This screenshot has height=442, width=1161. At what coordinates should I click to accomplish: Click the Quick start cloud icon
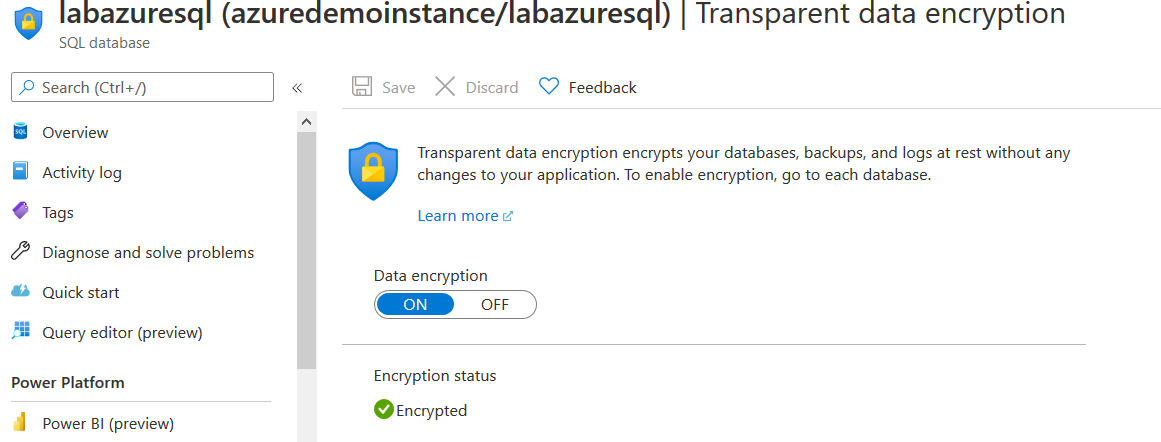pyautogui.click(x=20, y=292)
